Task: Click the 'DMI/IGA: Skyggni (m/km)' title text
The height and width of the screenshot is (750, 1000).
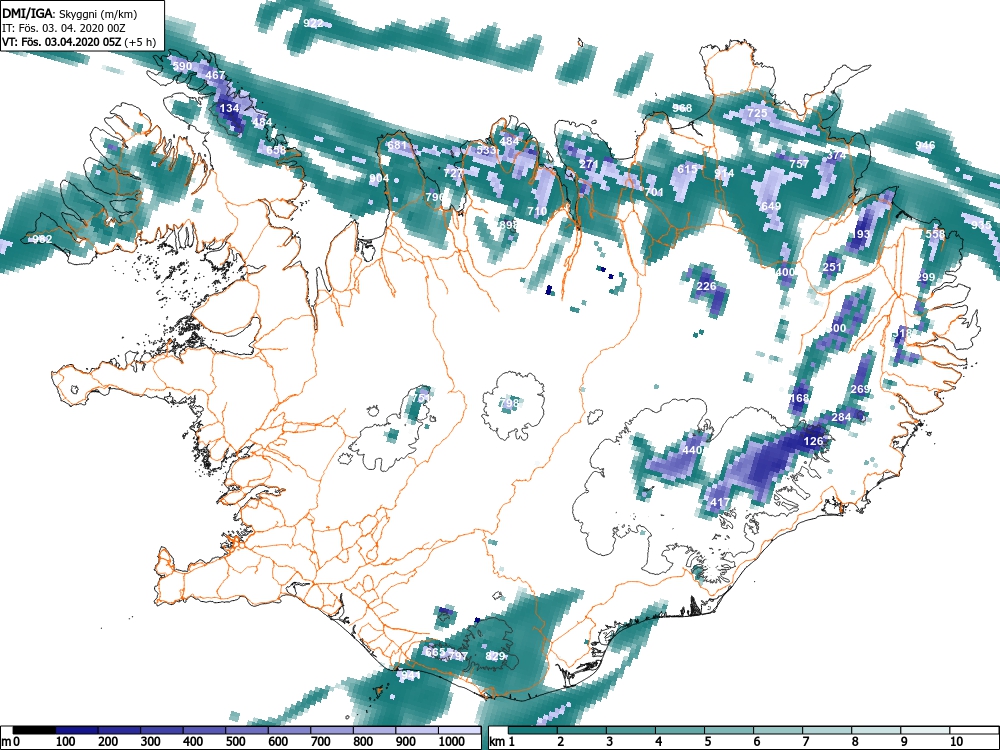Action: [70, 14]
